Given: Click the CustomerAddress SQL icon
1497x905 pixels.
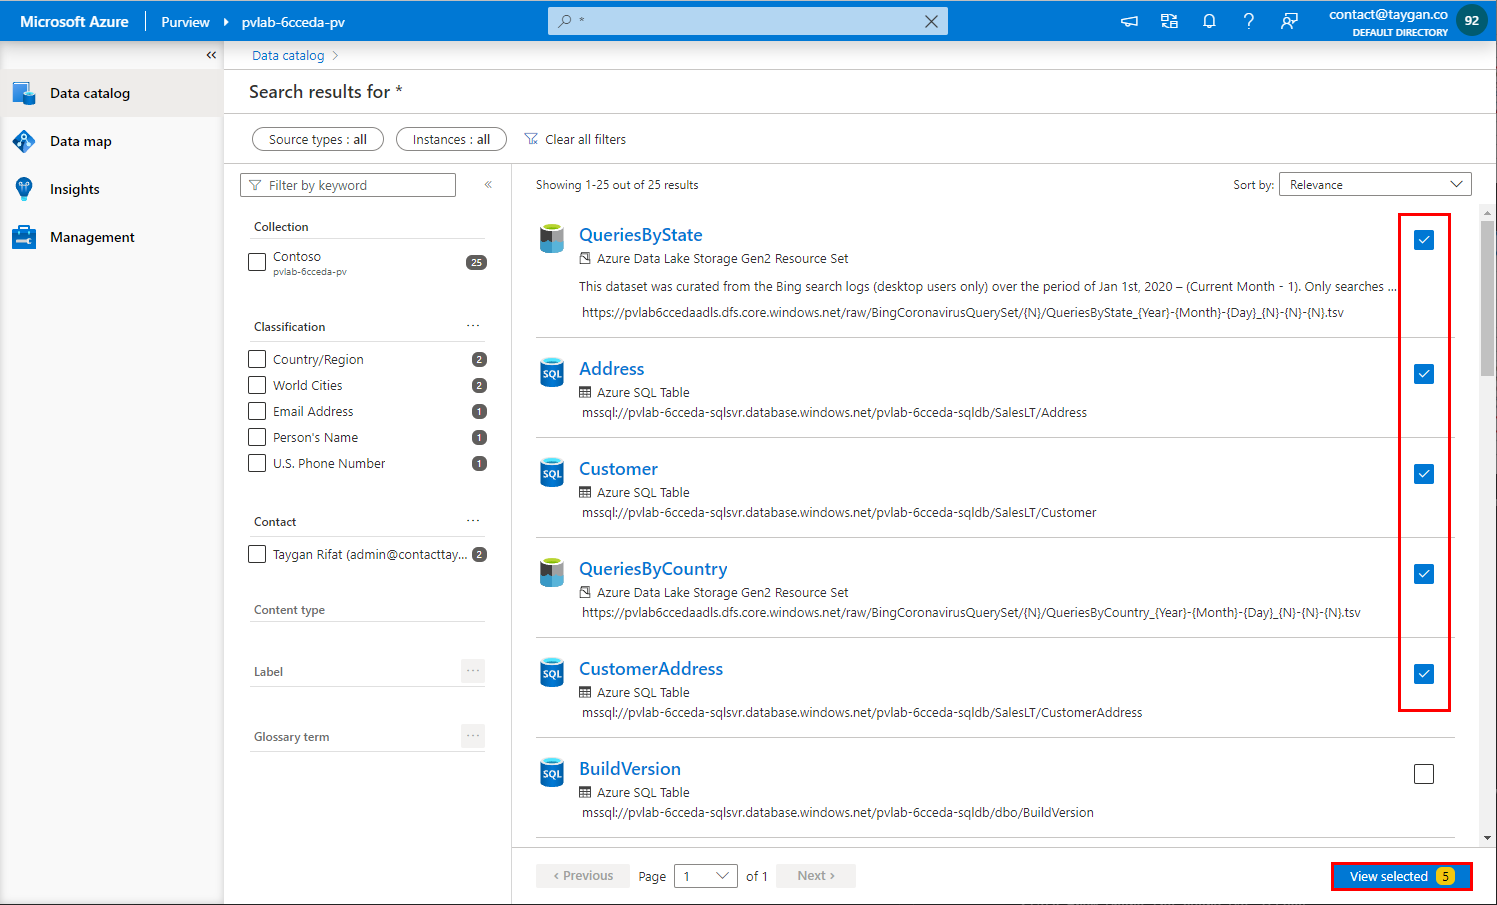Looking at the screenshot, I should point(552,672).
